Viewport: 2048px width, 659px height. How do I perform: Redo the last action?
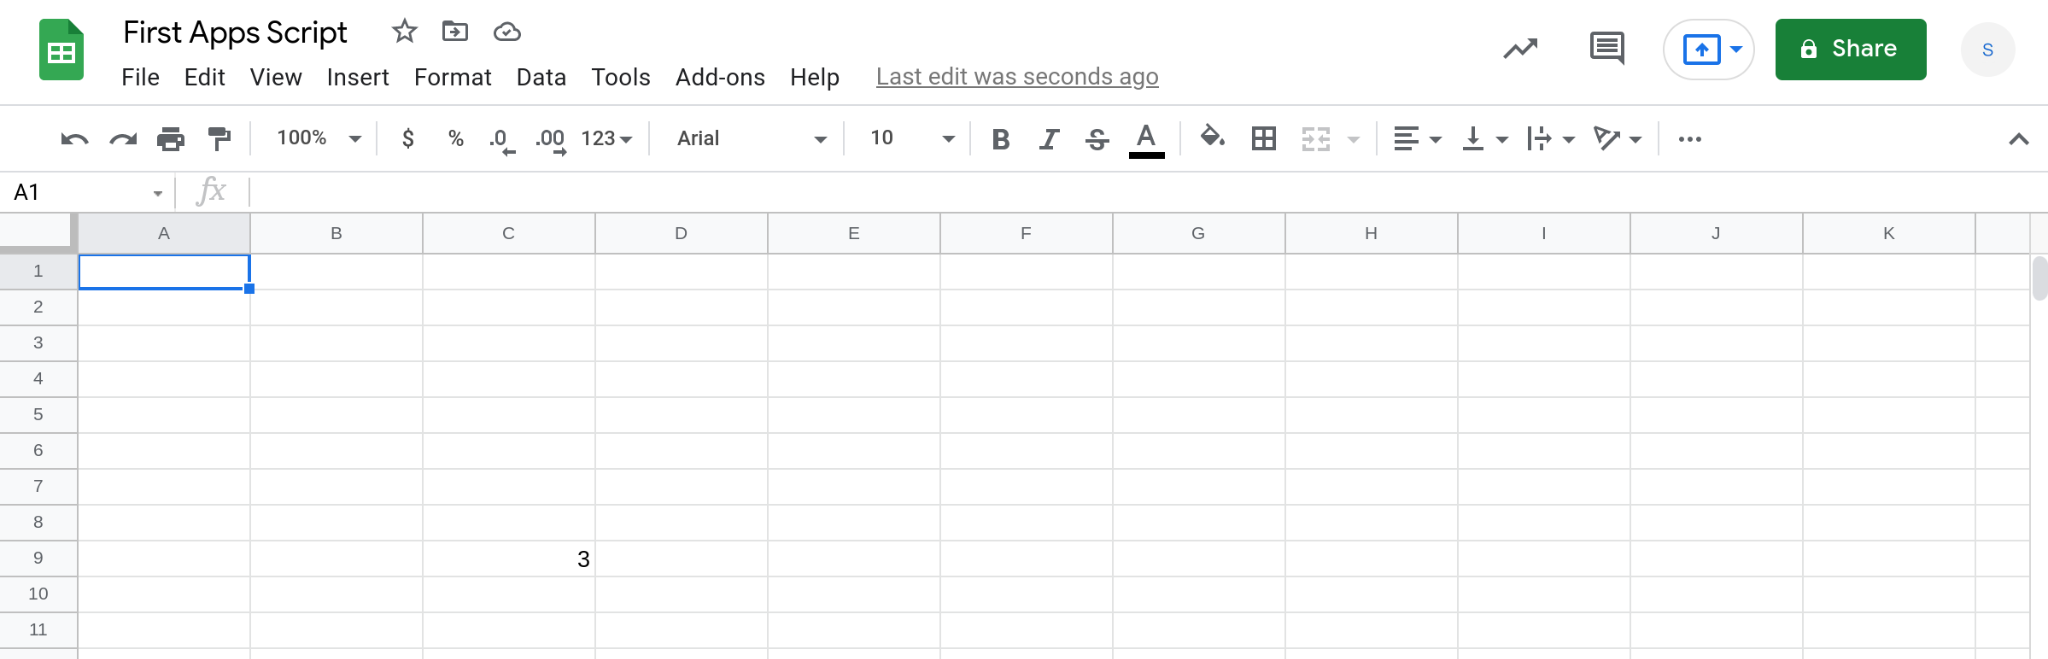(x=123, y=139)
